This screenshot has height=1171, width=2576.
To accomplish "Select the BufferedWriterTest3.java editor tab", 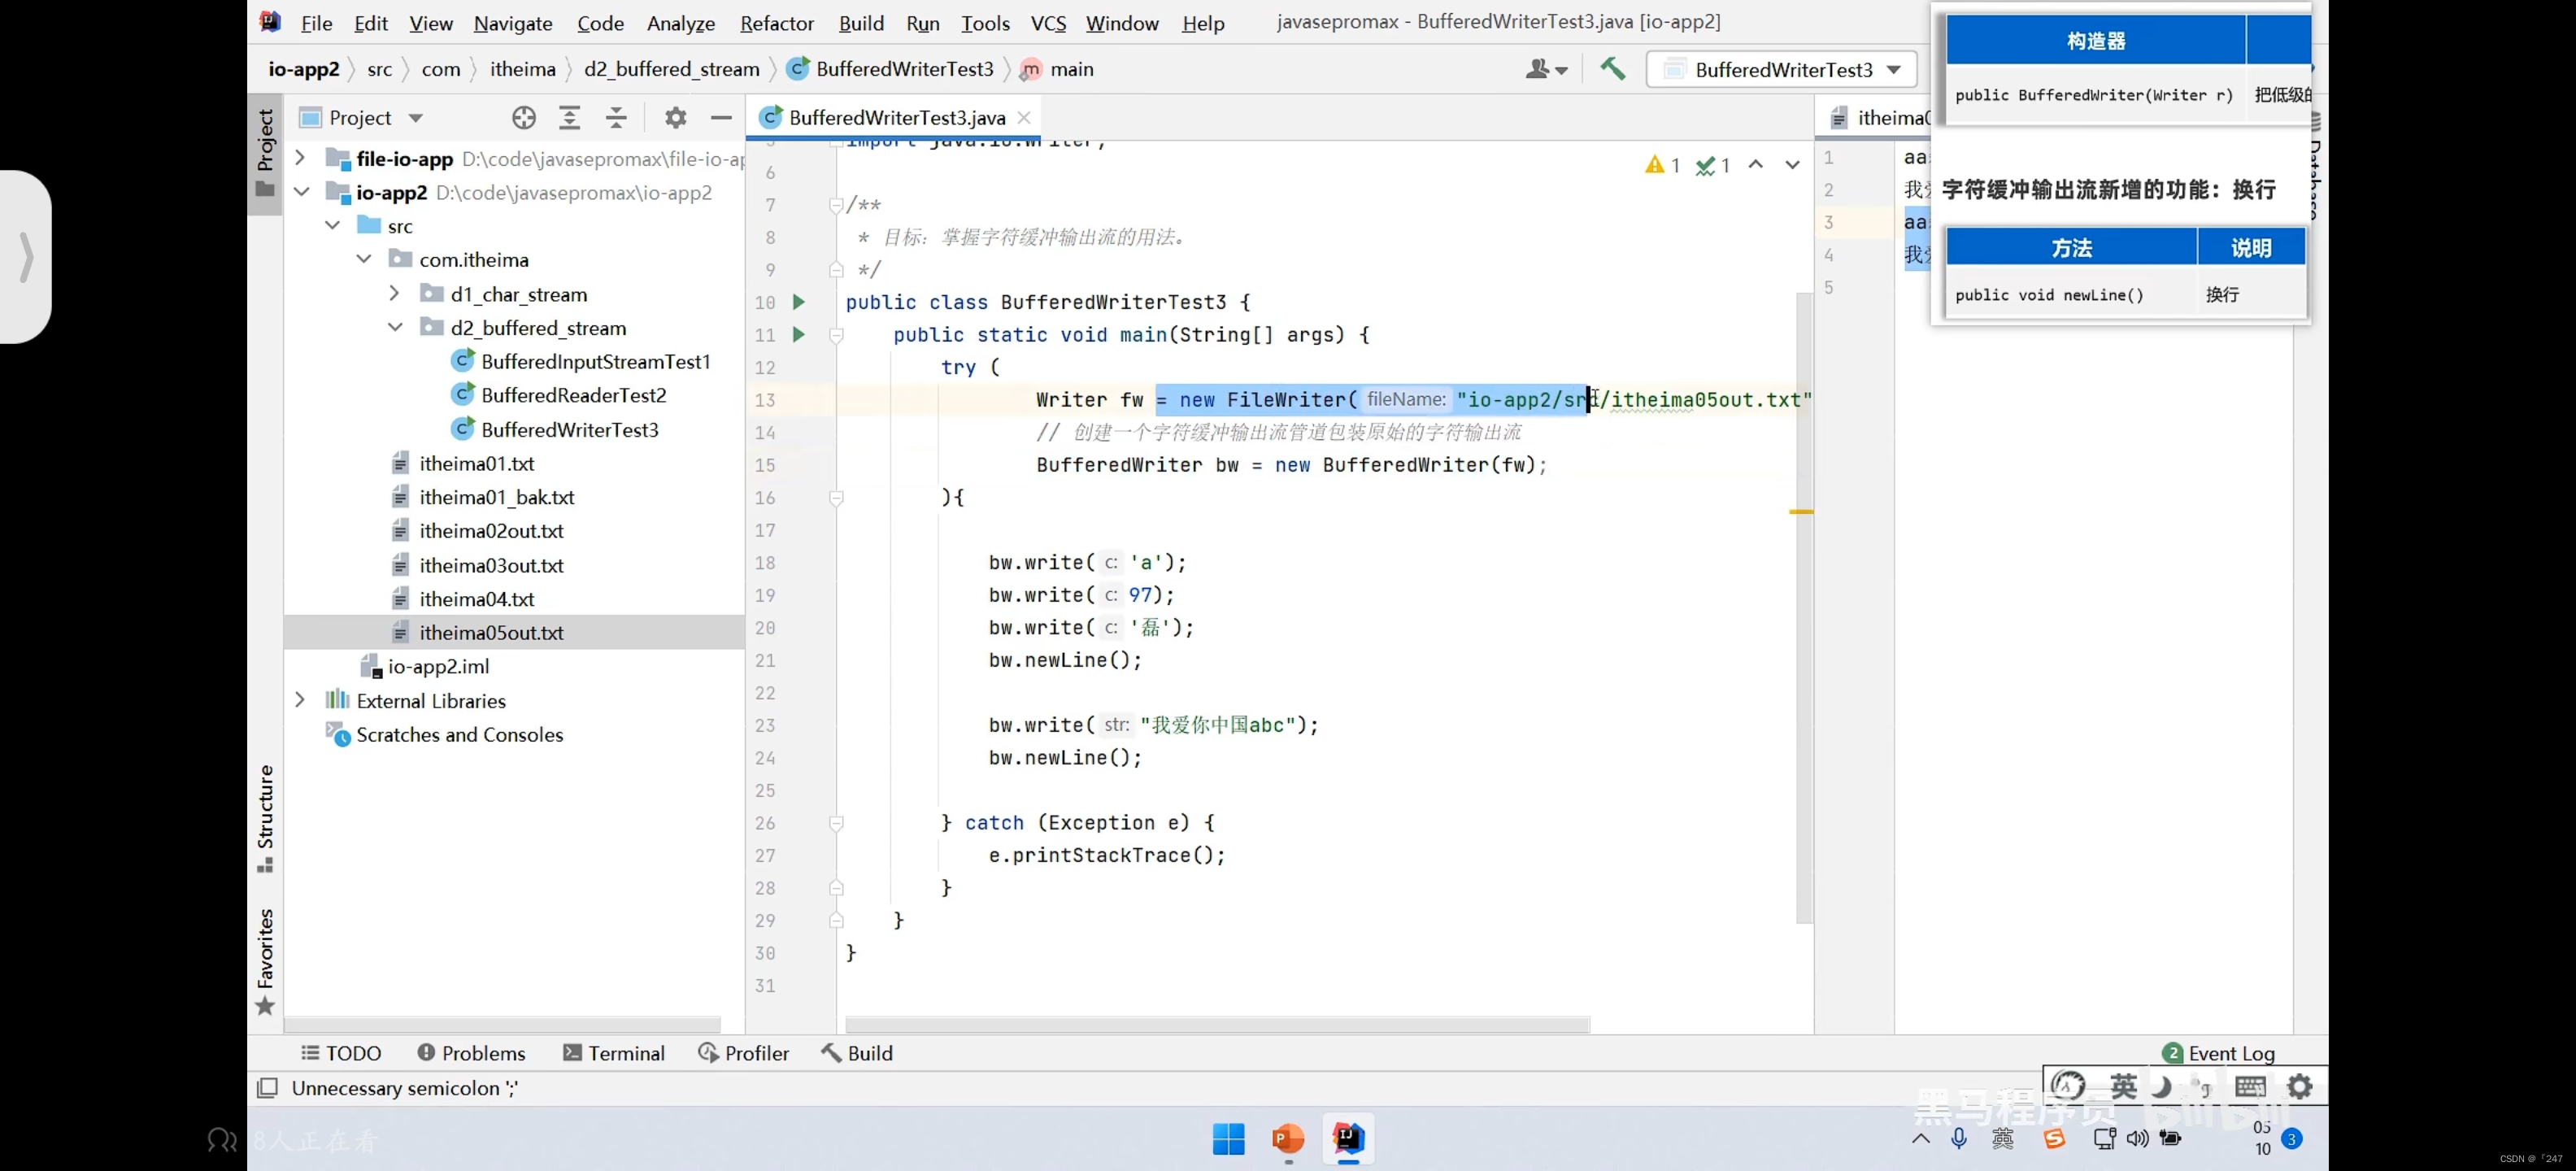I will [x=895, y=118].
